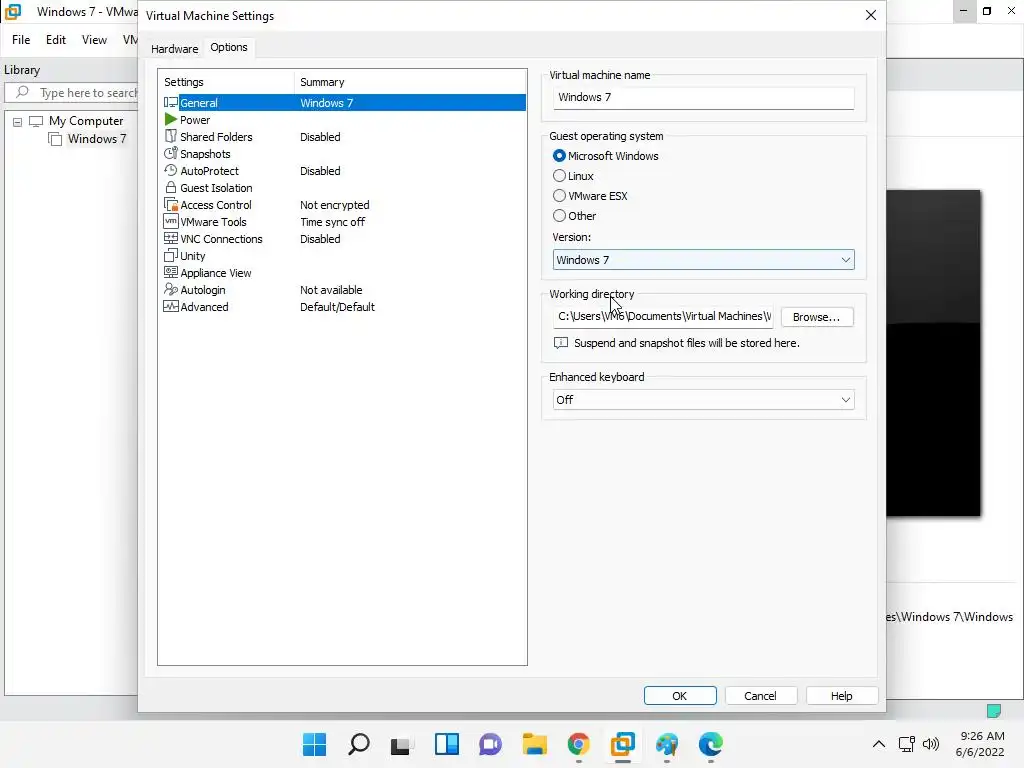Click the speaker volume tray icon
Screen dimensions: 1024x768
(931, 744)
